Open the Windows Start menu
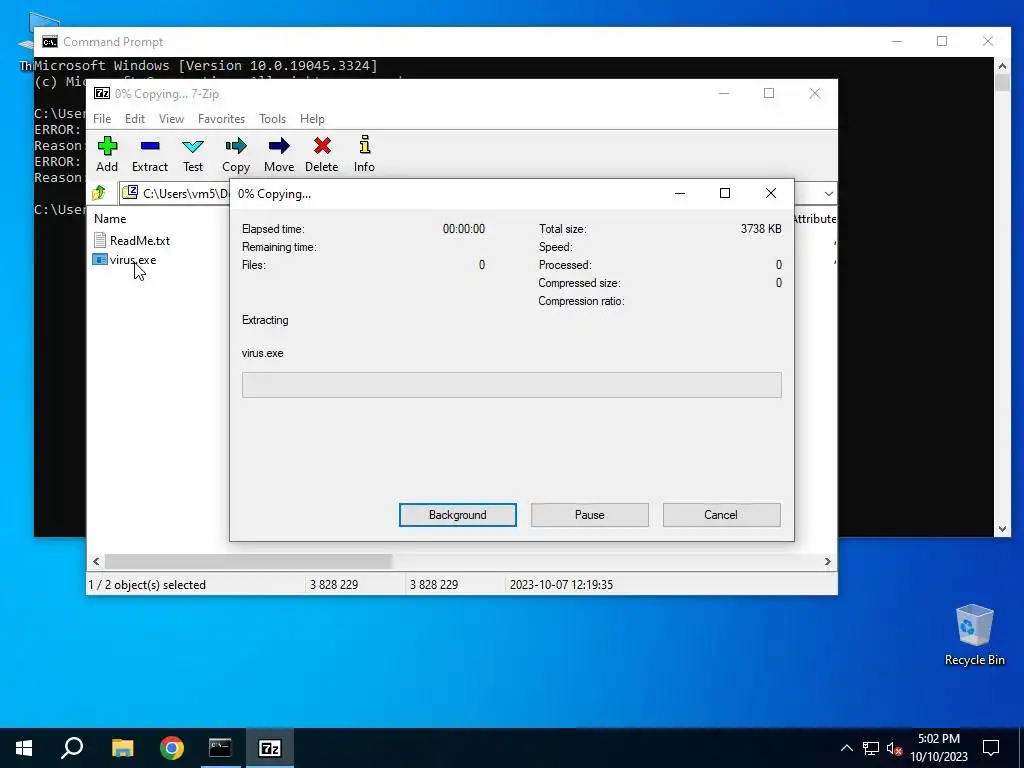 (x=24, y=748)
